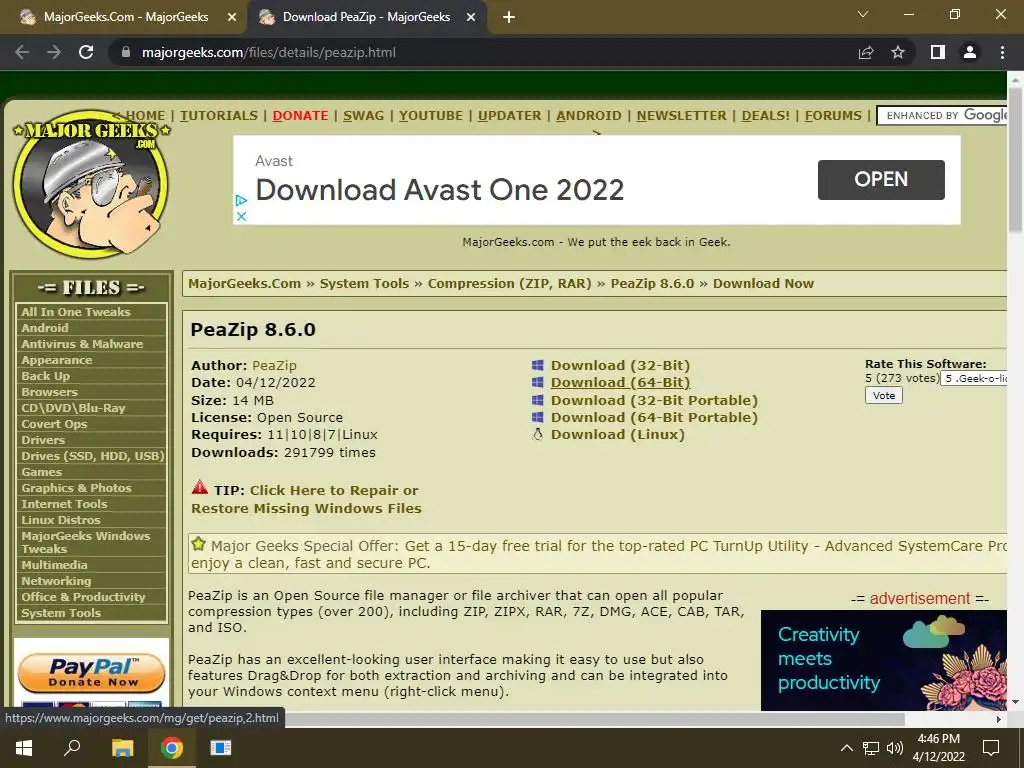1024x768 pixels.
Task: Open the tab search chevron
Action: 863,14
